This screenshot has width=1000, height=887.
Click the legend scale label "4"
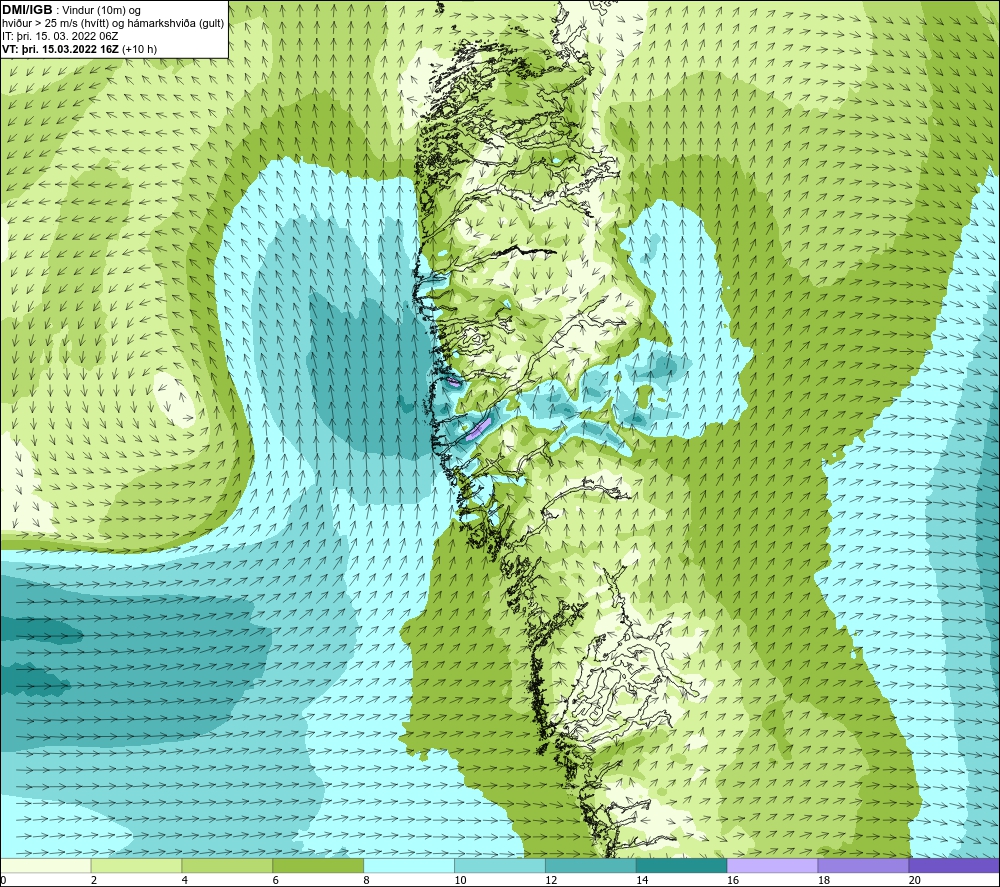(x=185, y=881)
